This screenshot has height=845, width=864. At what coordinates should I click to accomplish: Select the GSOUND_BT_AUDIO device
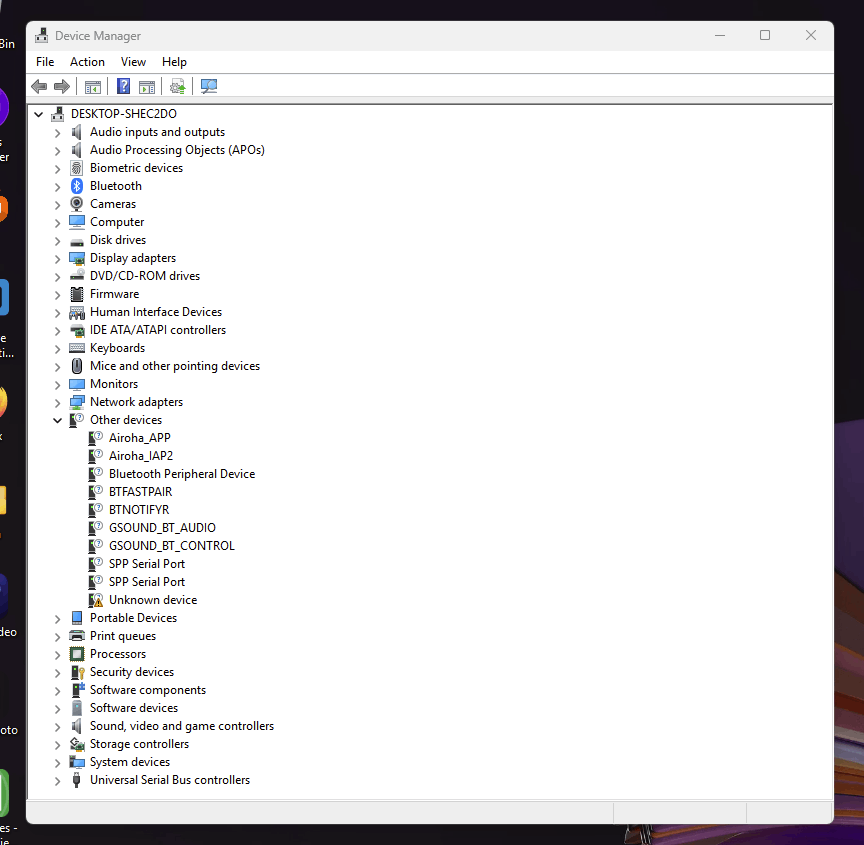click(x=163, y=527)
